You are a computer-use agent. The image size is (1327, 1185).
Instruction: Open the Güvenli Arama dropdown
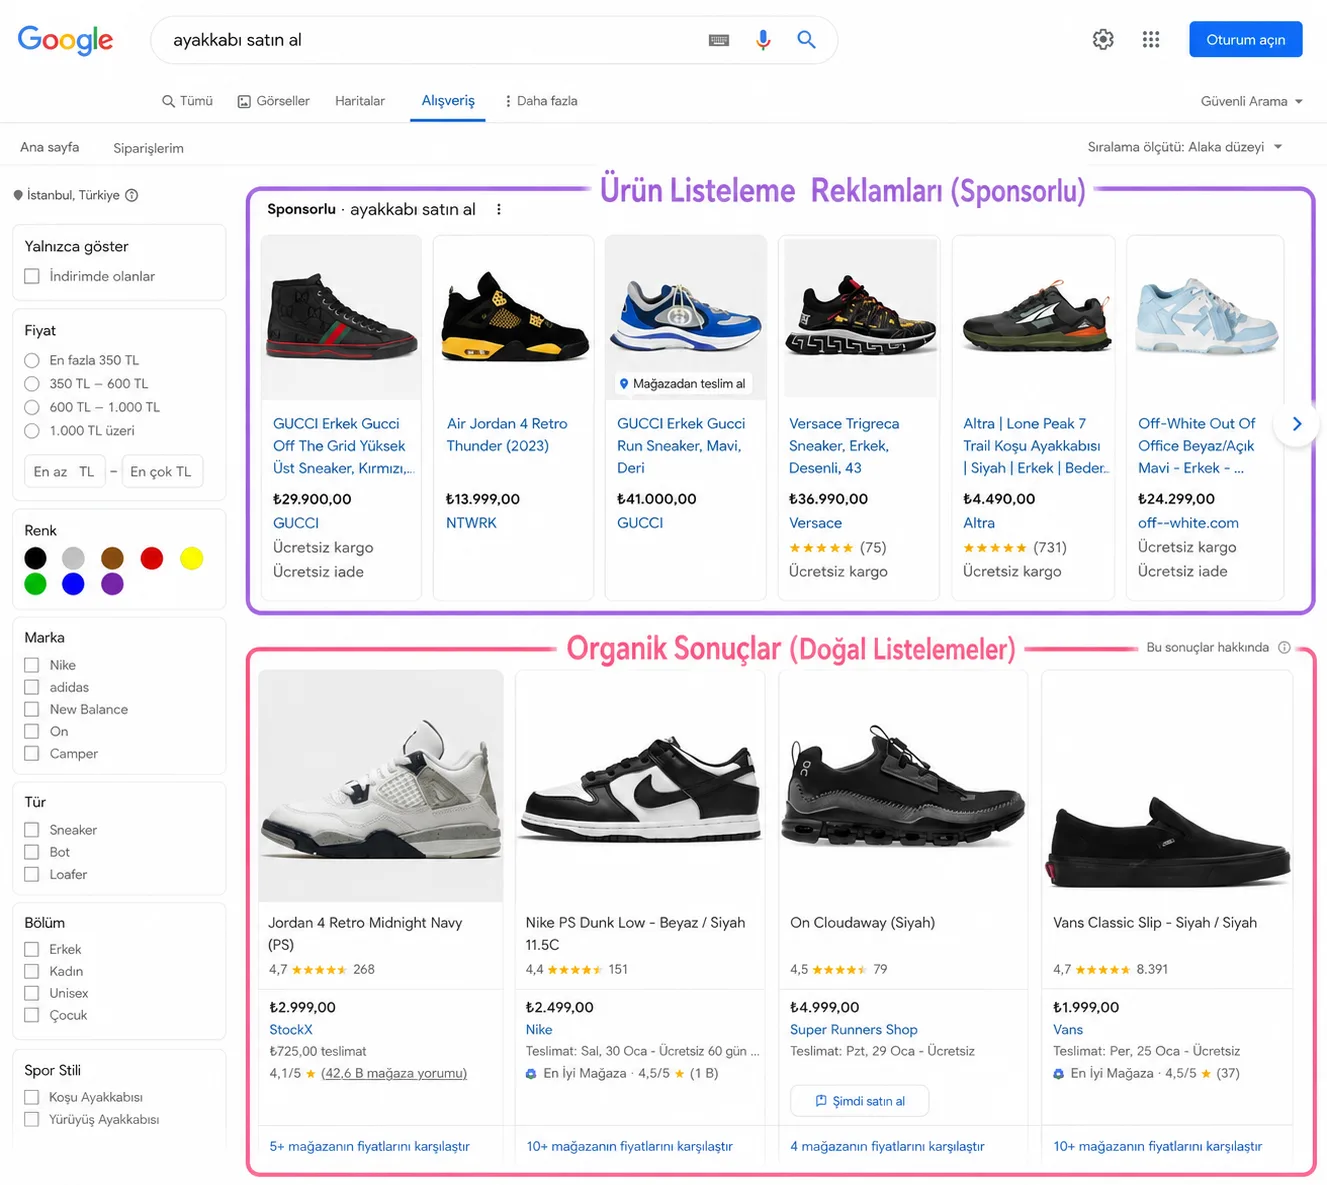tap(1252, 101)
